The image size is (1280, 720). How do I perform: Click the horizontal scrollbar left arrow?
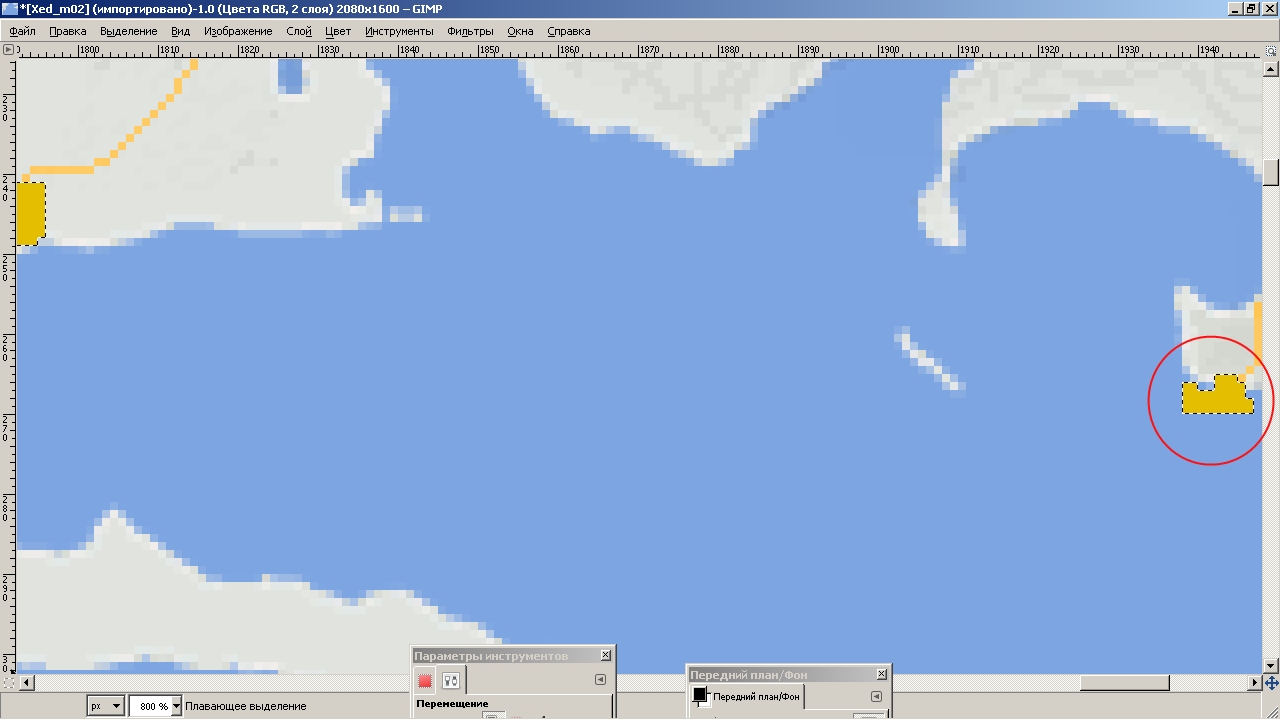(x=27, y=683)
